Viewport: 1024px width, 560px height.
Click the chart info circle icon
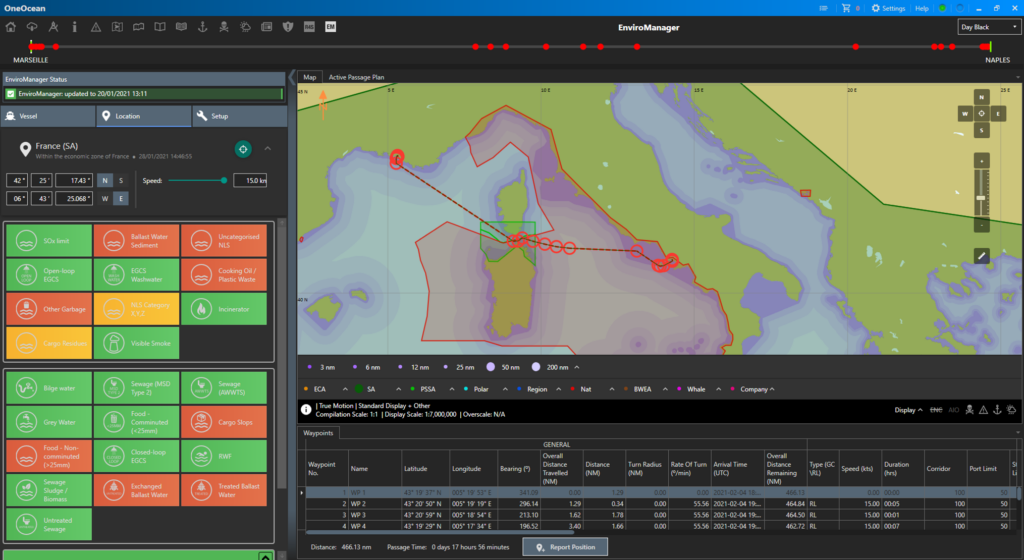tap(306, 409)
